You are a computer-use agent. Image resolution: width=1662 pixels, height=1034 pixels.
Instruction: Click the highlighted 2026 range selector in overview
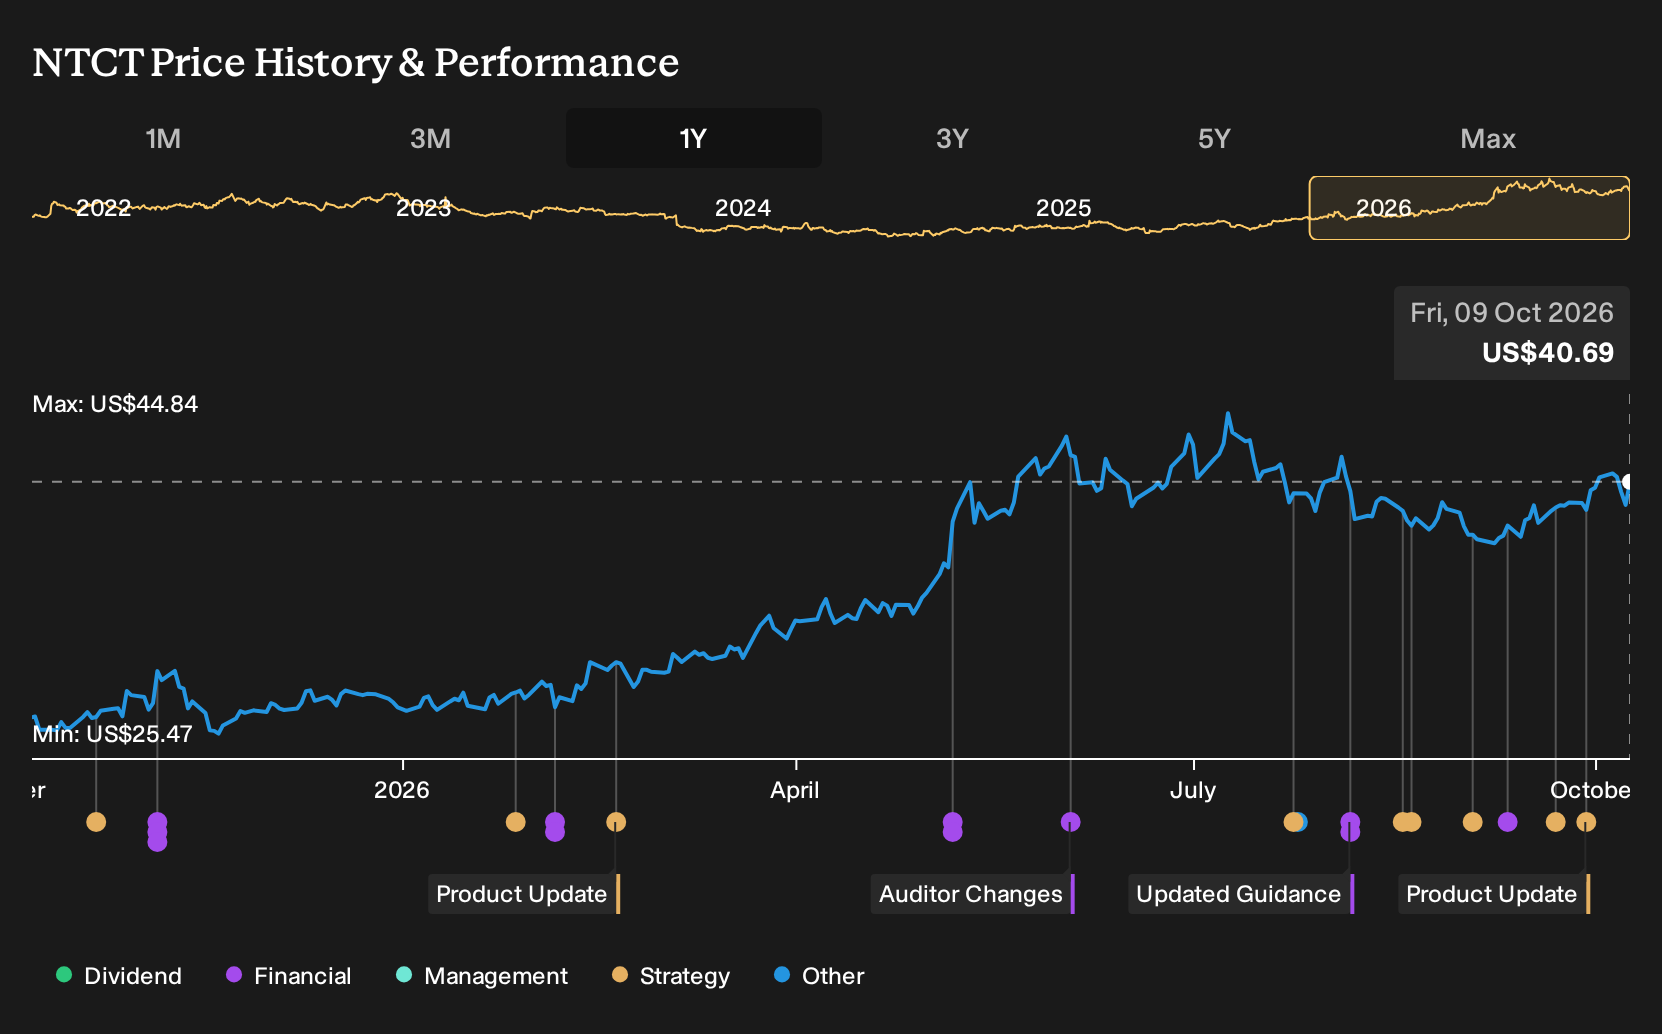click(x=1469, y=208)
